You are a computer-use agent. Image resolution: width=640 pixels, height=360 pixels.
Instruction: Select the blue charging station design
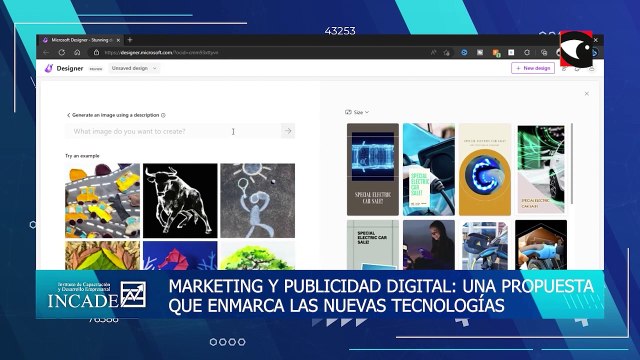coord(485,245)
